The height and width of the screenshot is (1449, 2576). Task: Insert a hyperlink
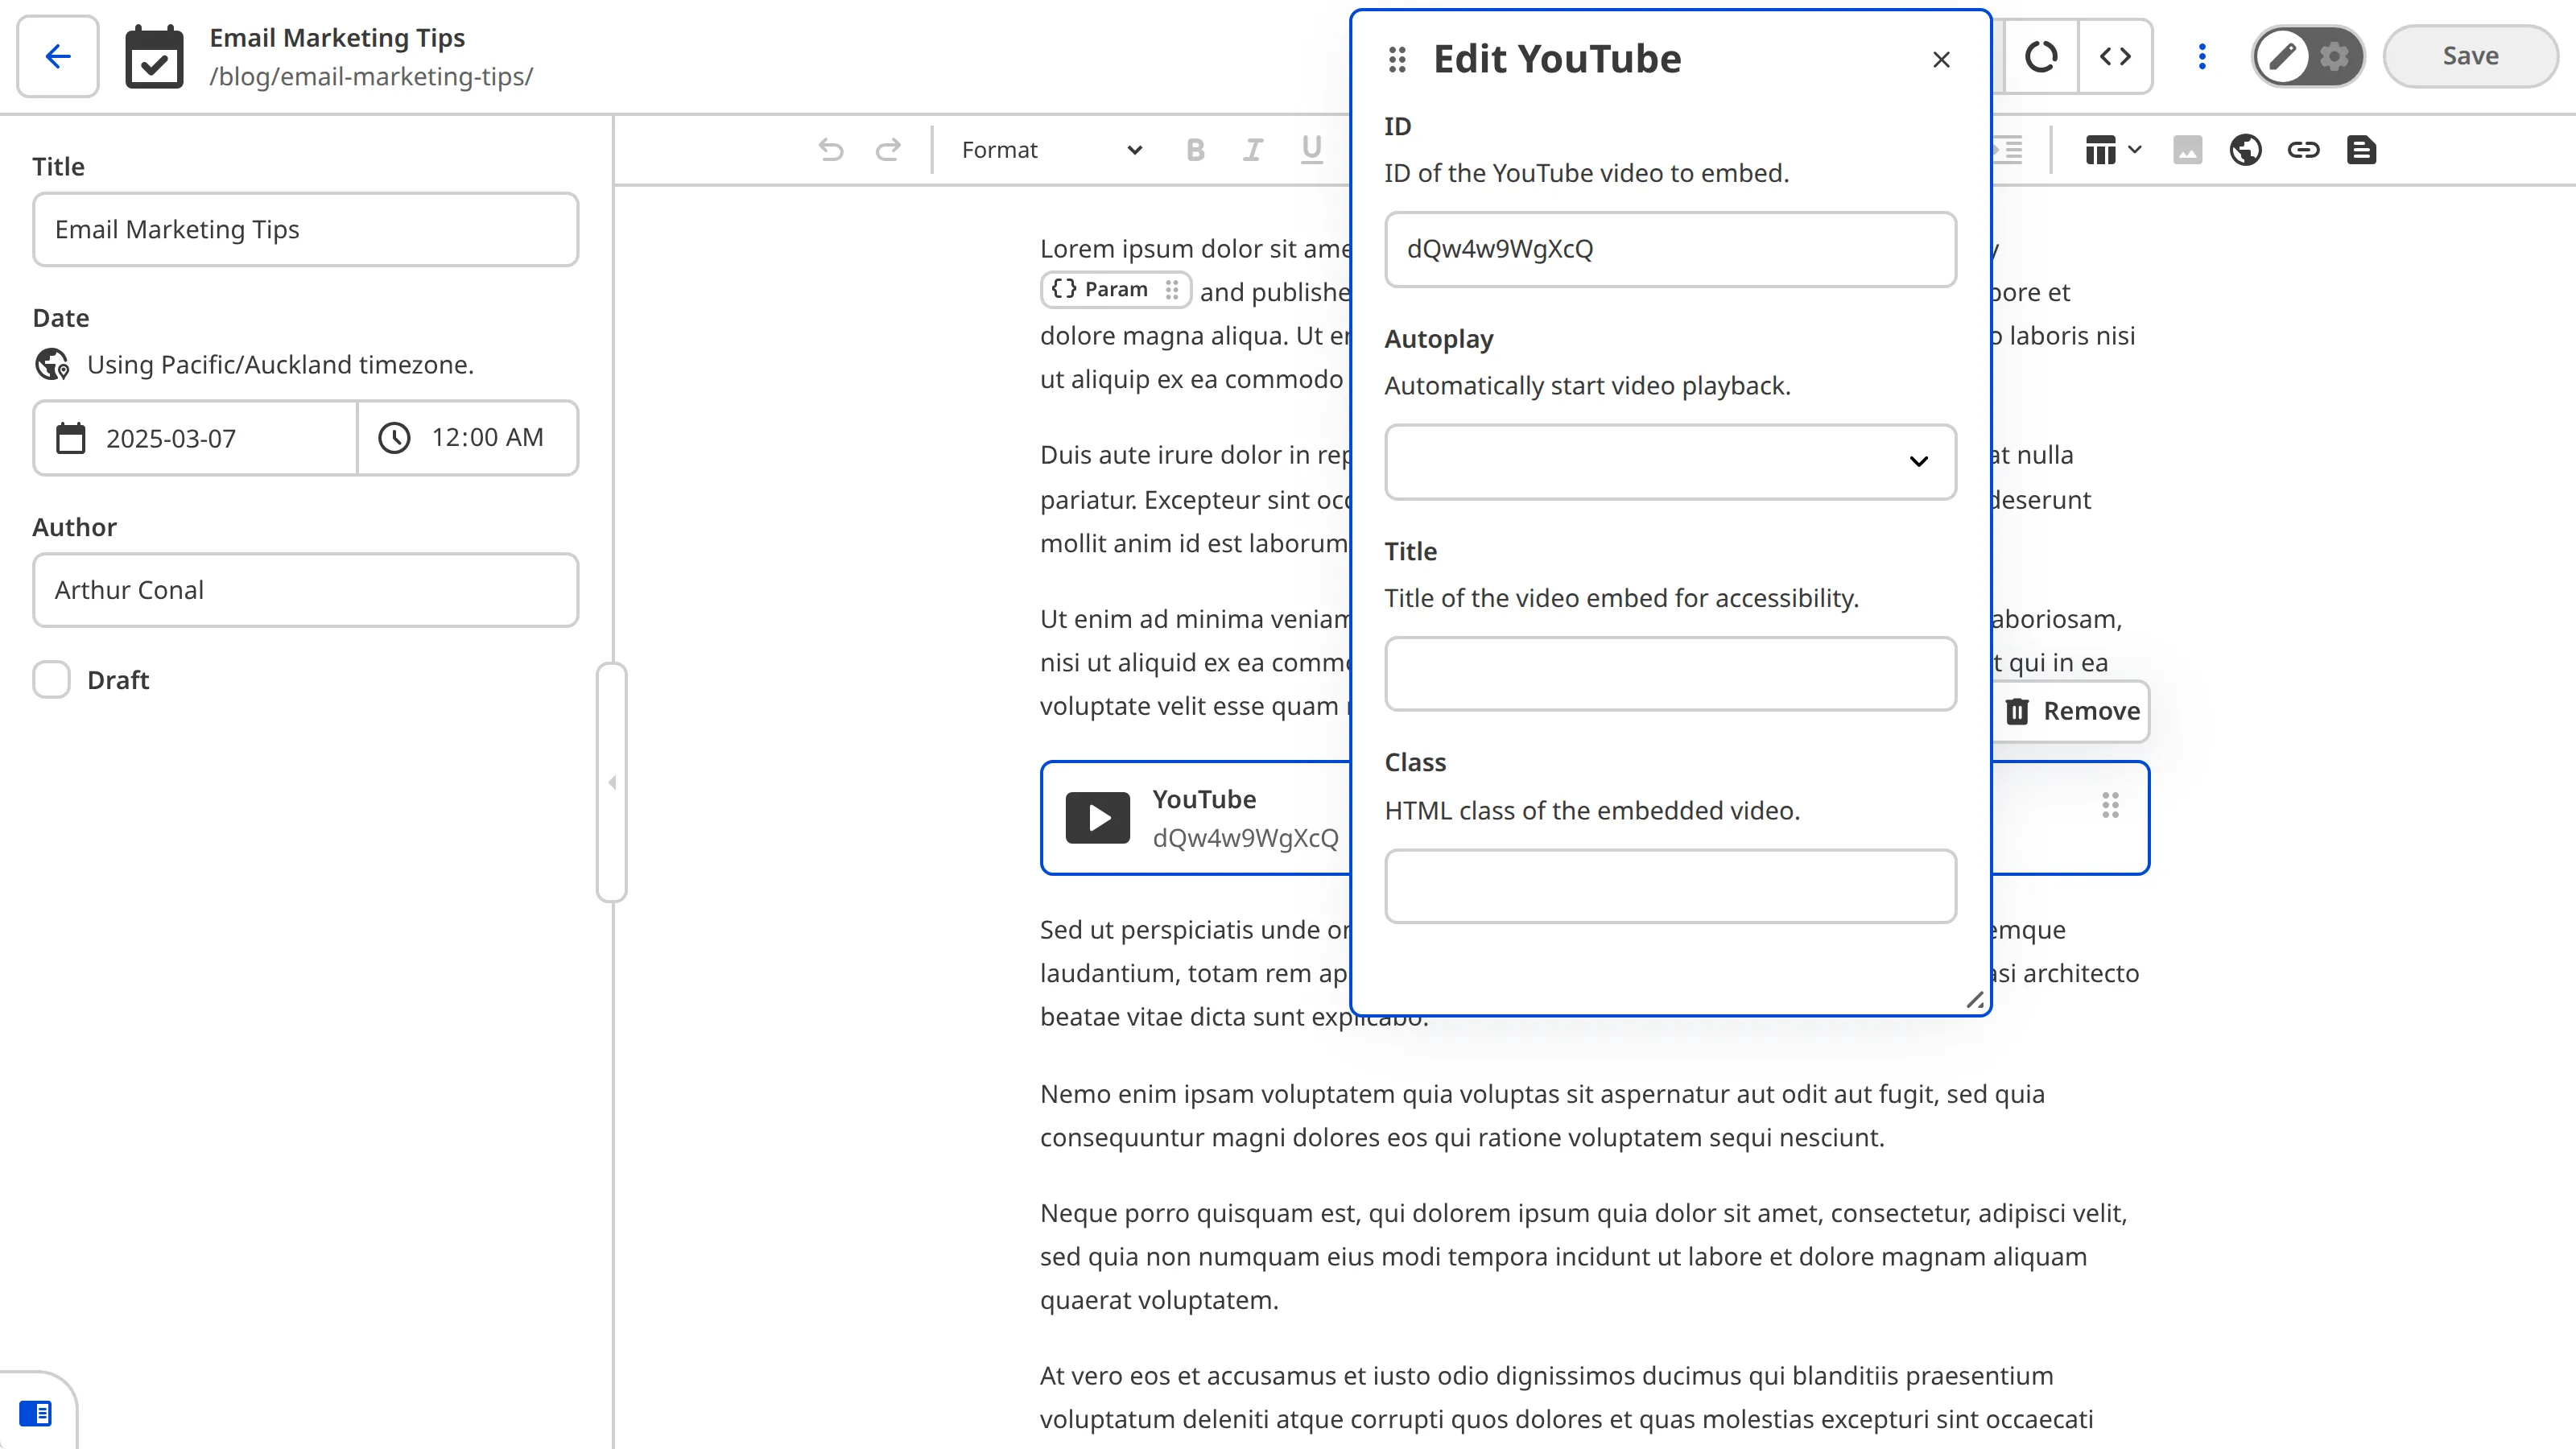pos(2303,150)
